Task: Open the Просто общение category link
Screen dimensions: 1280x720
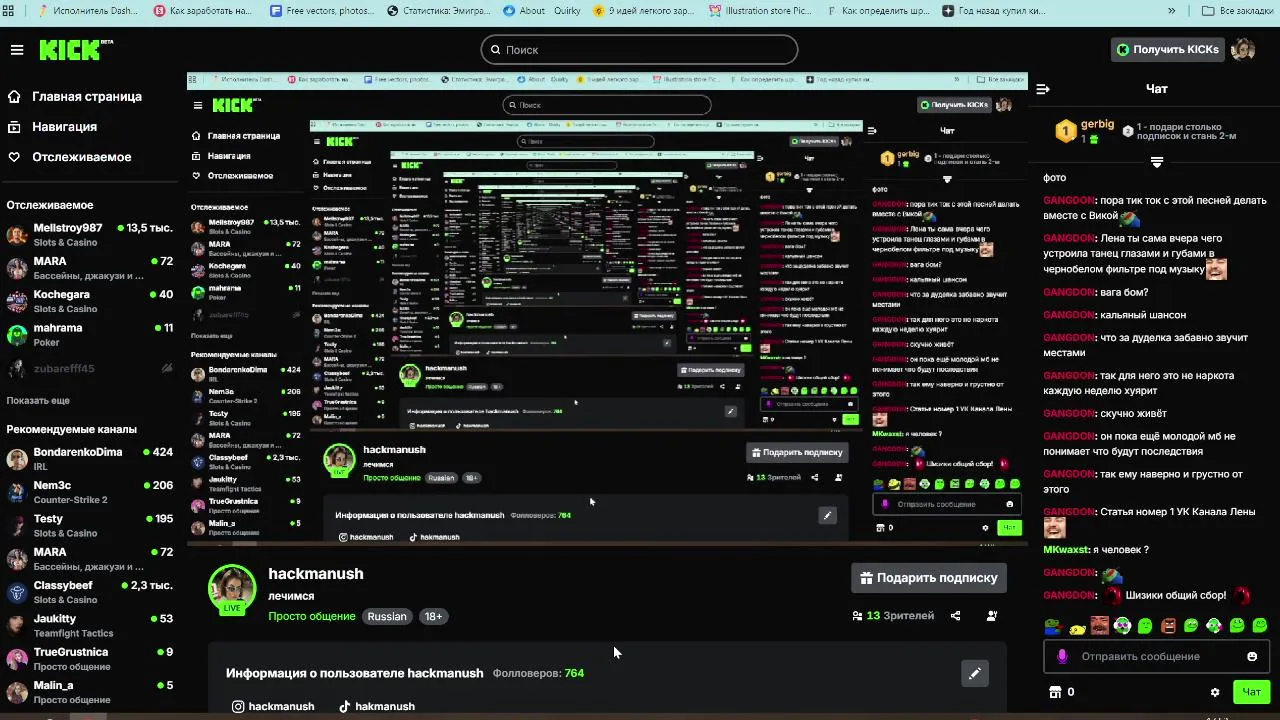Action: tap(312, 616)
